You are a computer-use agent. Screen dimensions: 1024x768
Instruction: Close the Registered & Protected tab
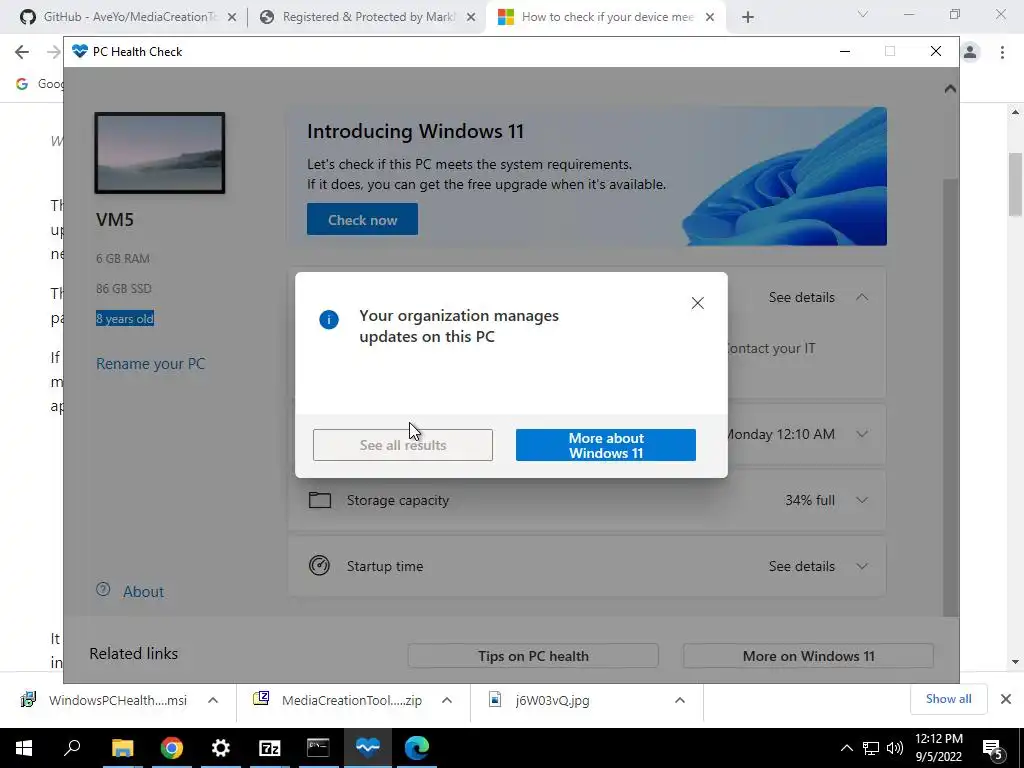[x=471, y=18]
